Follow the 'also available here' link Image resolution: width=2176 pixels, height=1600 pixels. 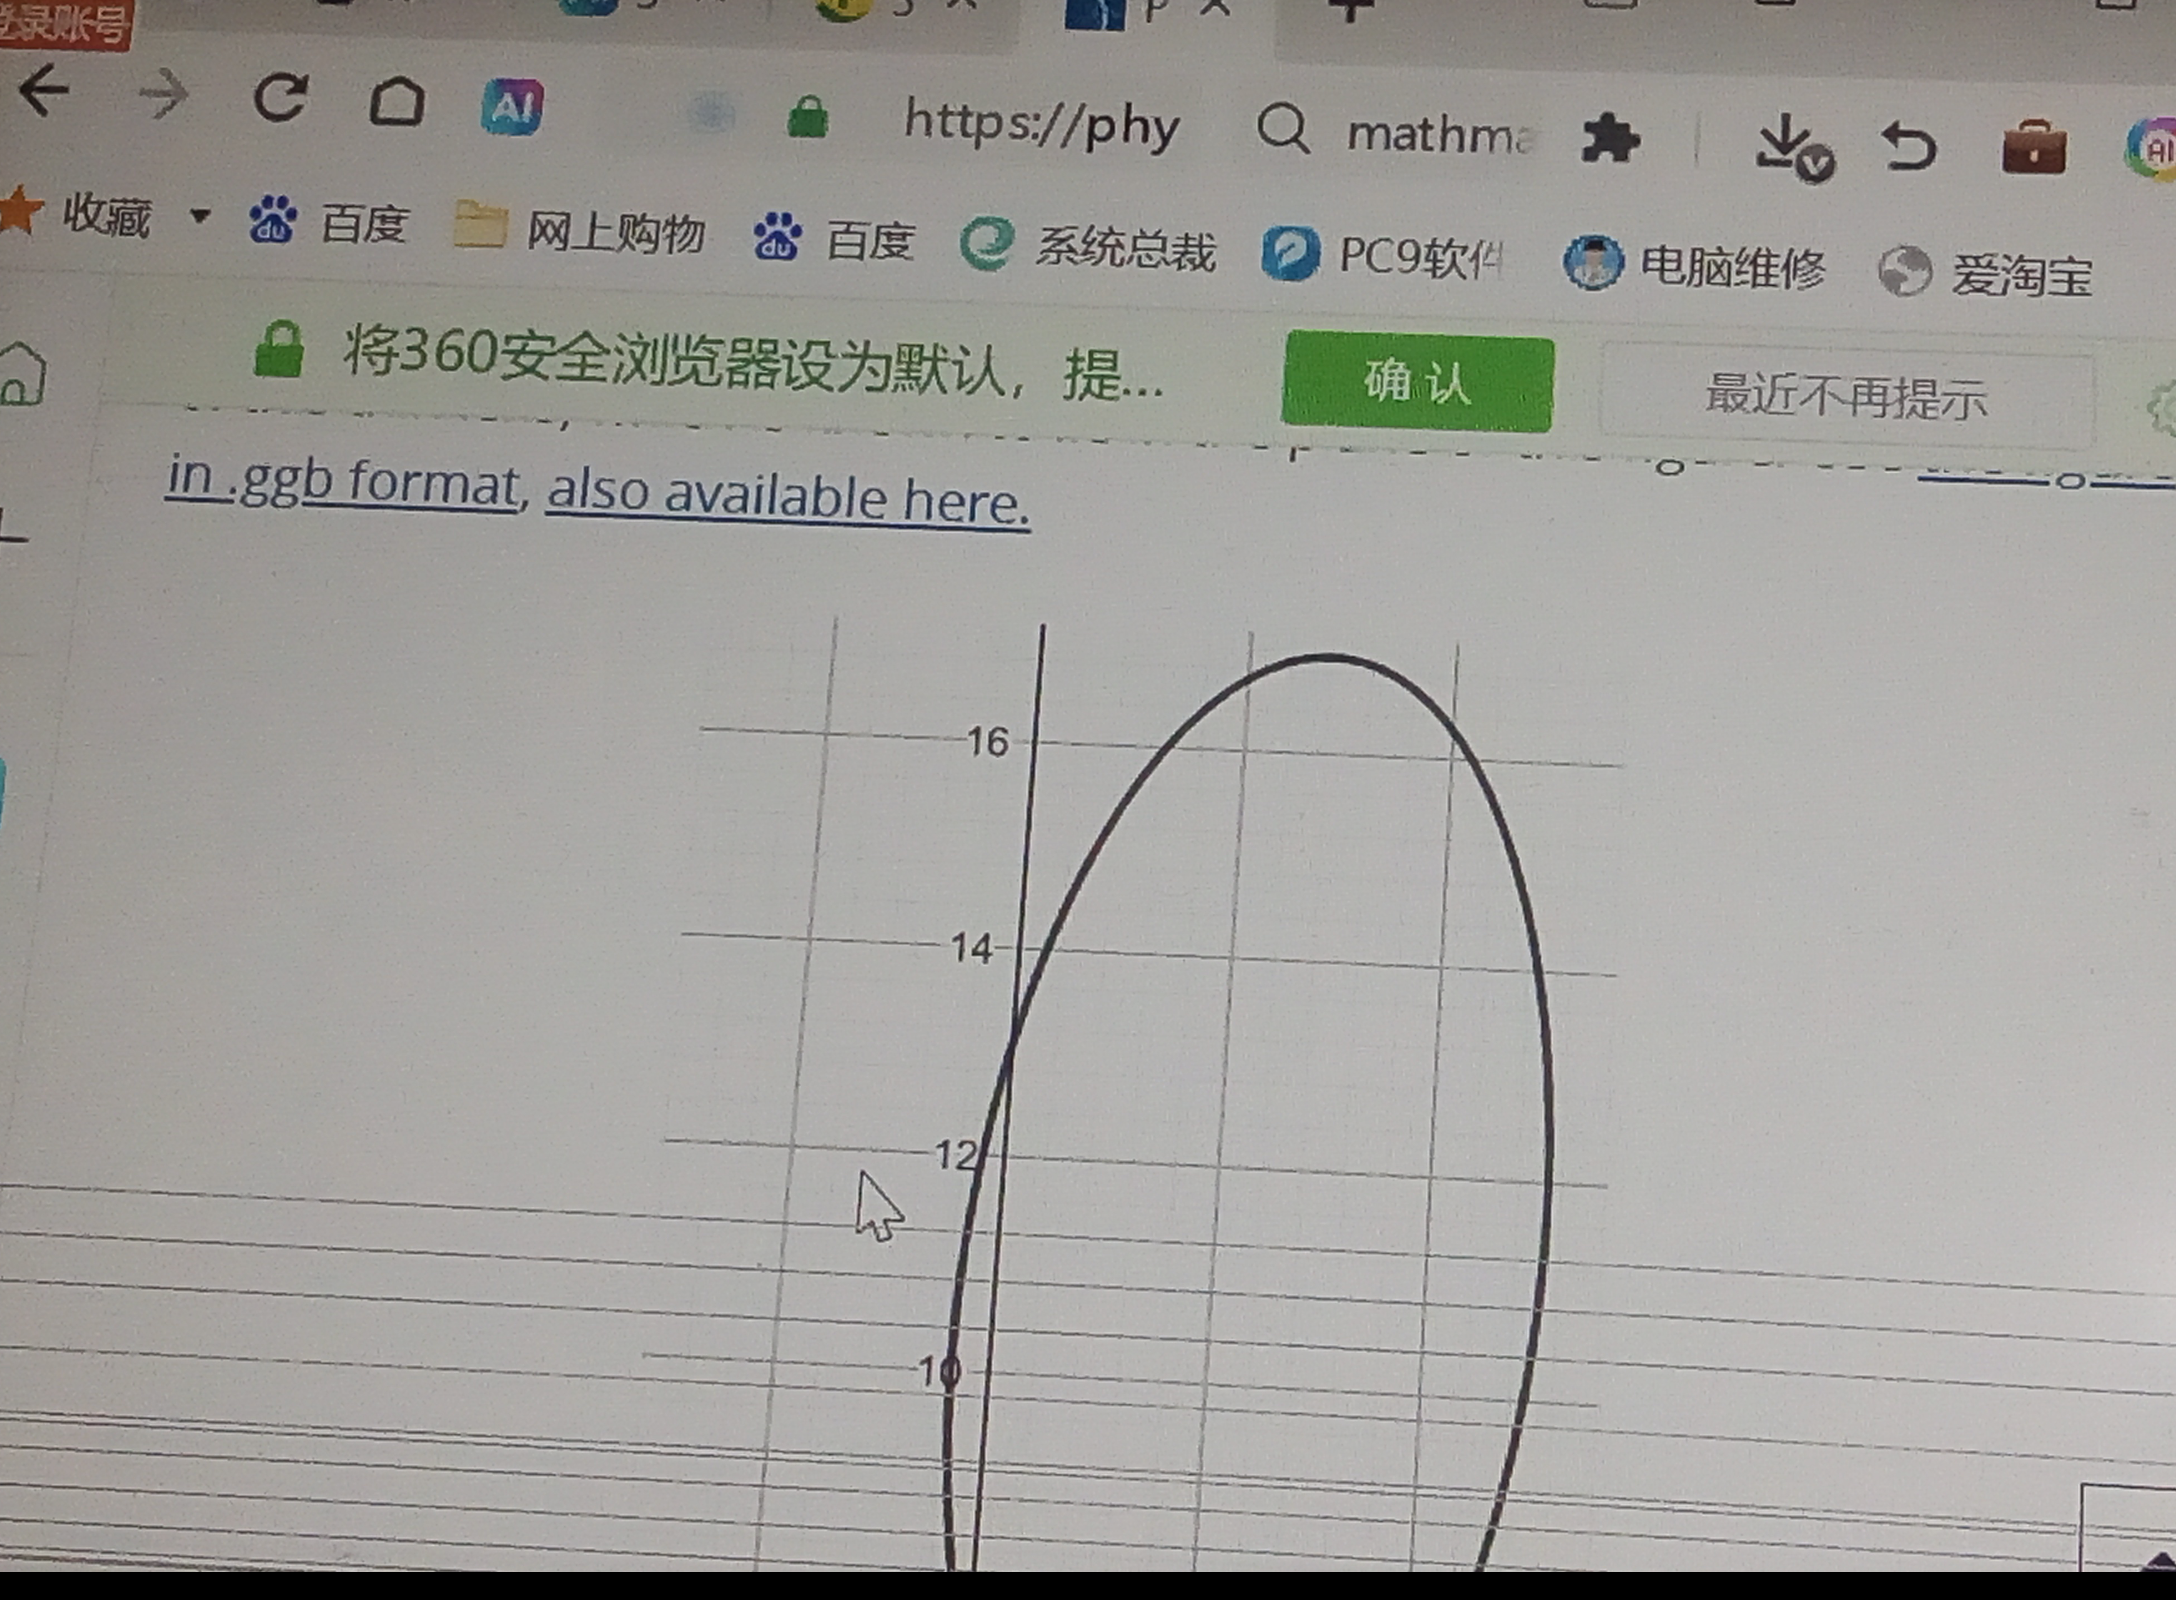click(787, 496)
